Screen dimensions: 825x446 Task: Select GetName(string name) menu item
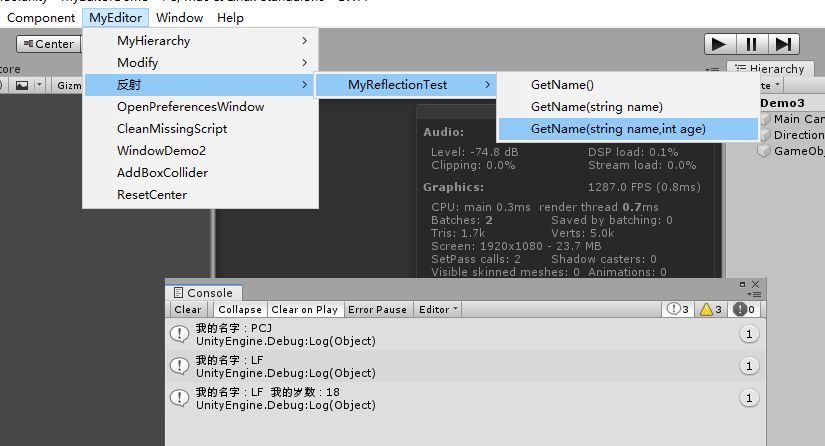click(628, 107)
